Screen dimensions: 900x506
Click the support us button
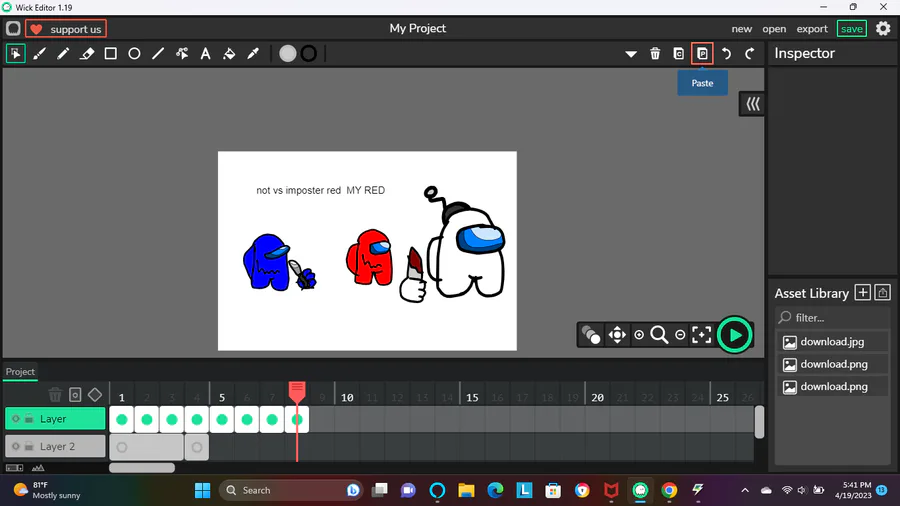click(66, 29)
